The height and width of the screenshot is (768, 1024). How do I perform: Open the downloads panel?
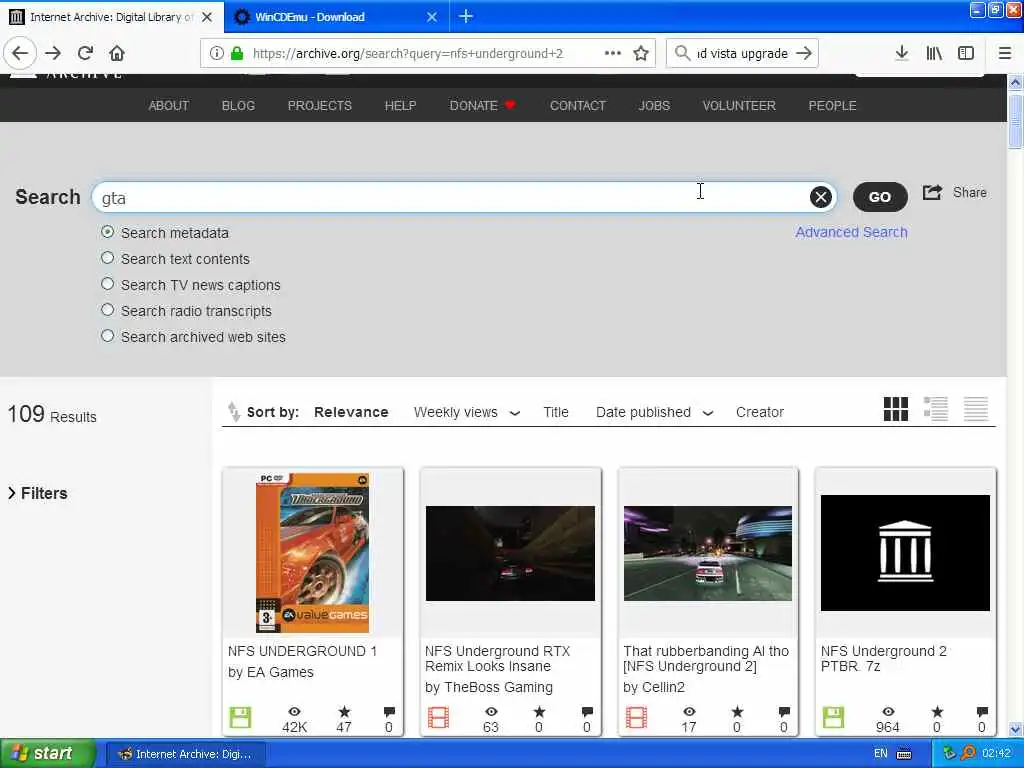[901, 53]
